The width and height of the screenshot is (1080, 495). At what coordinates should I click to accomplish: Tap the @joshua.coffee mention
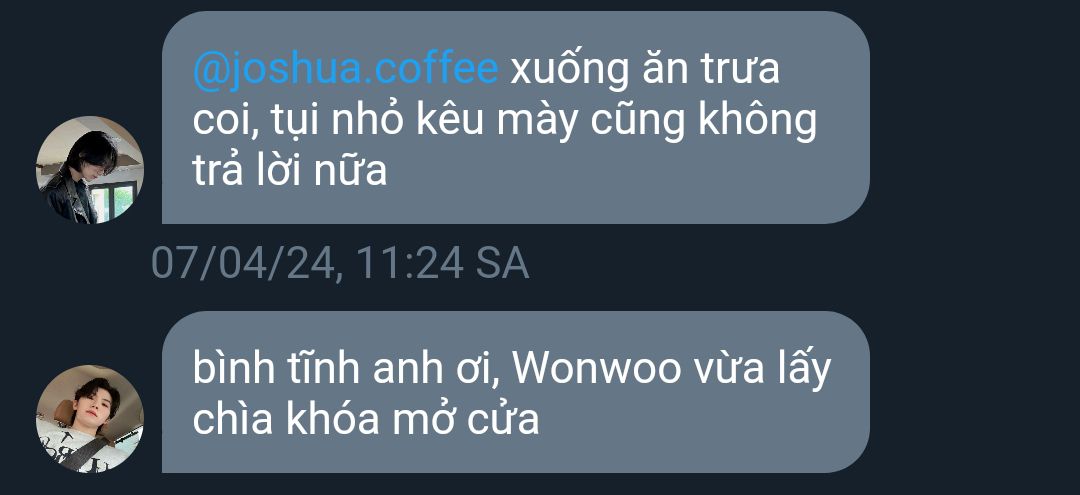tap(345, 70)
